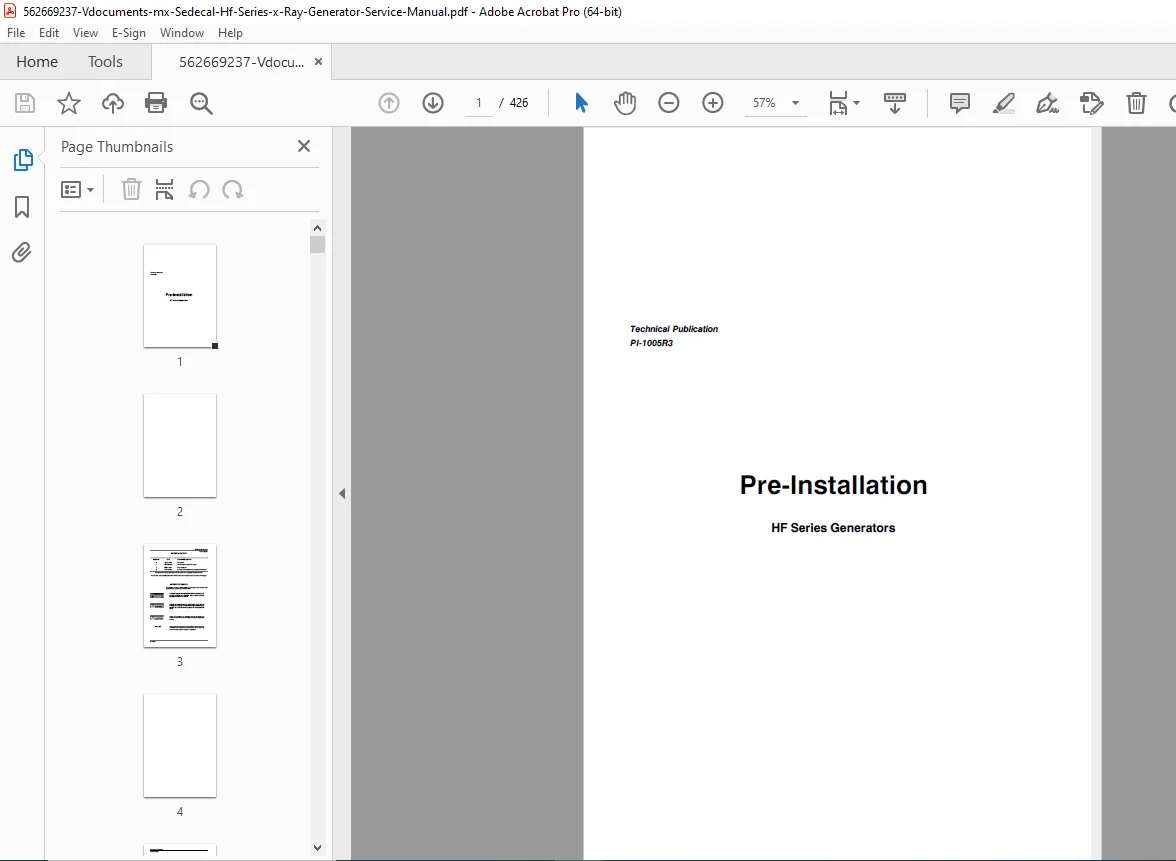Select page 1 thumbnail

tap(180, 296)
